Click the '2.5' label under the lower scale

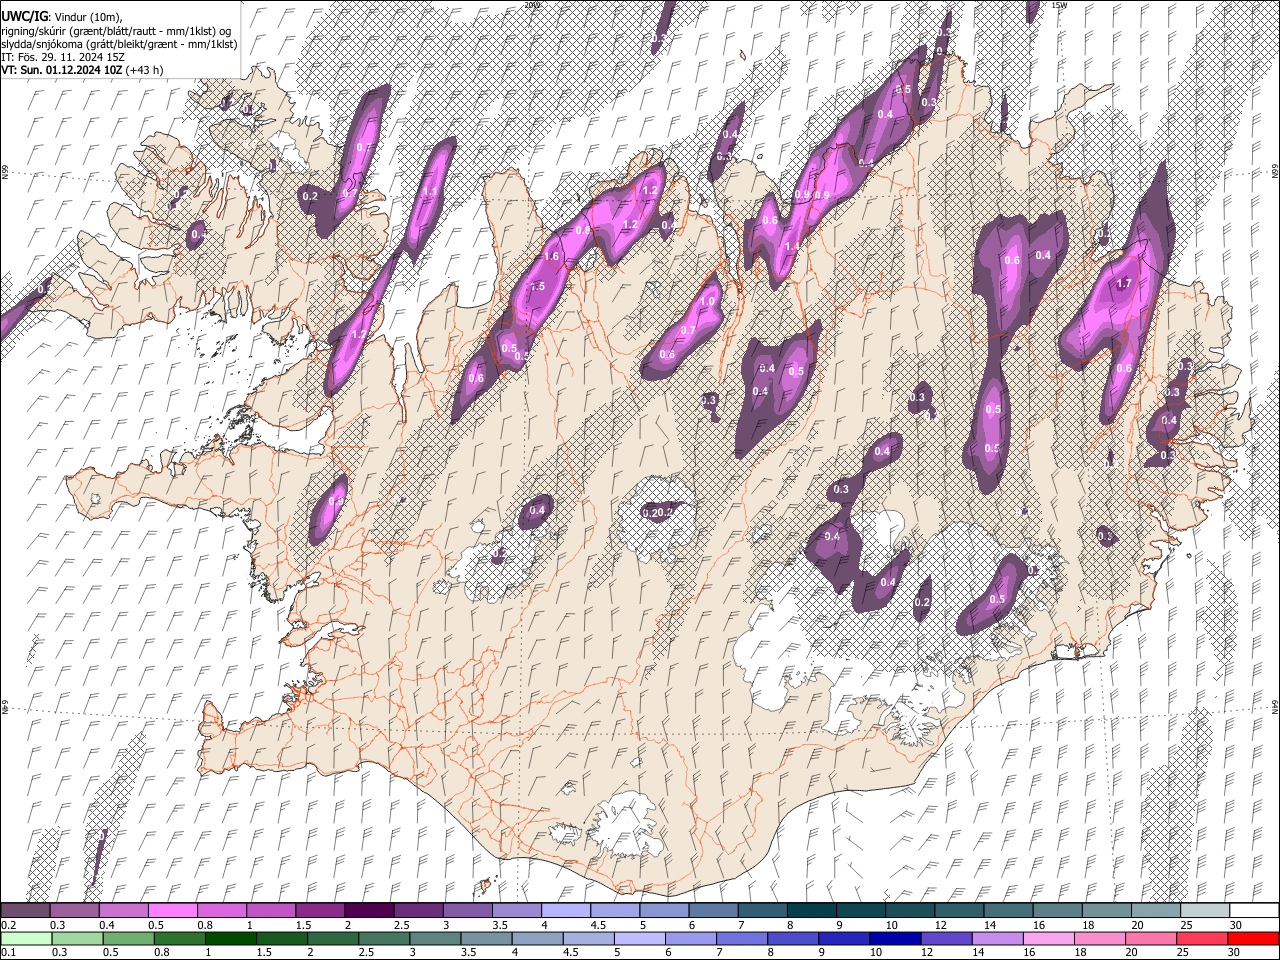click(367, 953)
